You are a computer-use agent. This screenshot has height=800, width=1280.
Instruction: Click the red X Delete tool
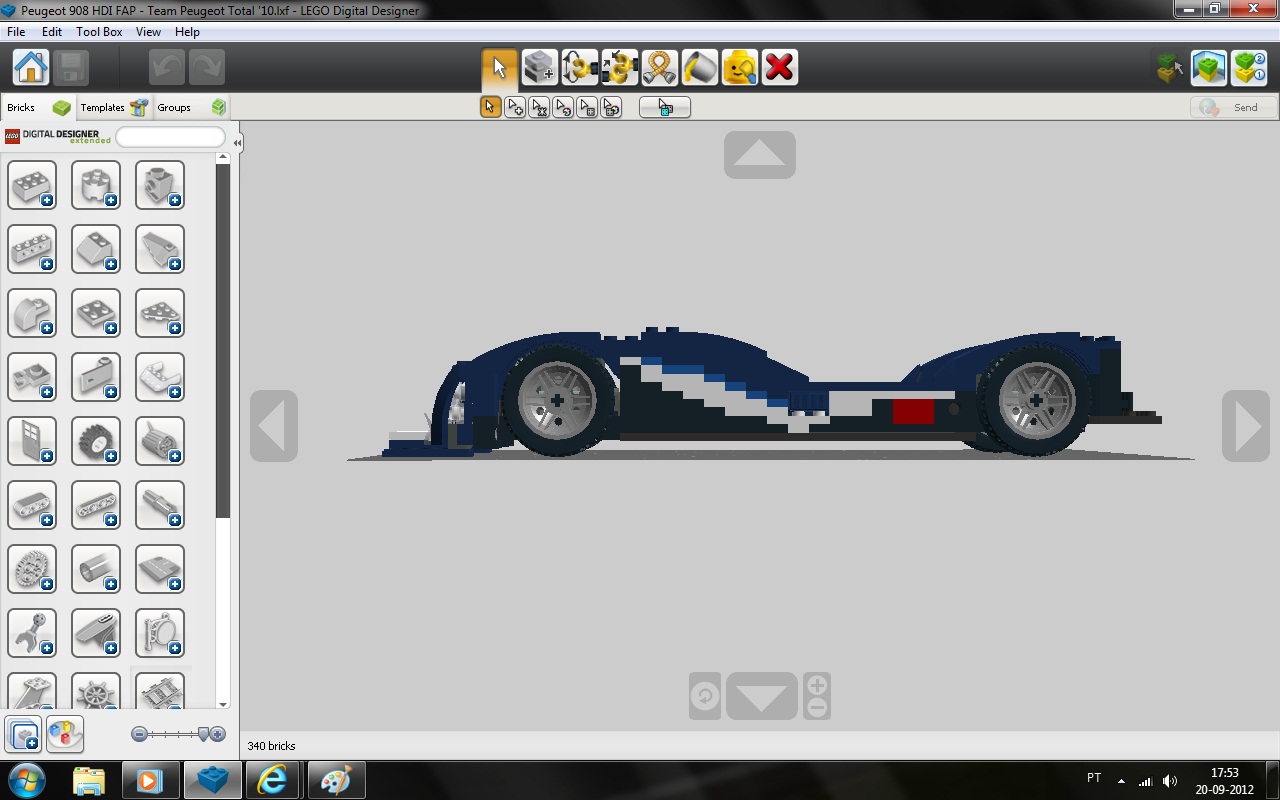(x=779, y=68)
